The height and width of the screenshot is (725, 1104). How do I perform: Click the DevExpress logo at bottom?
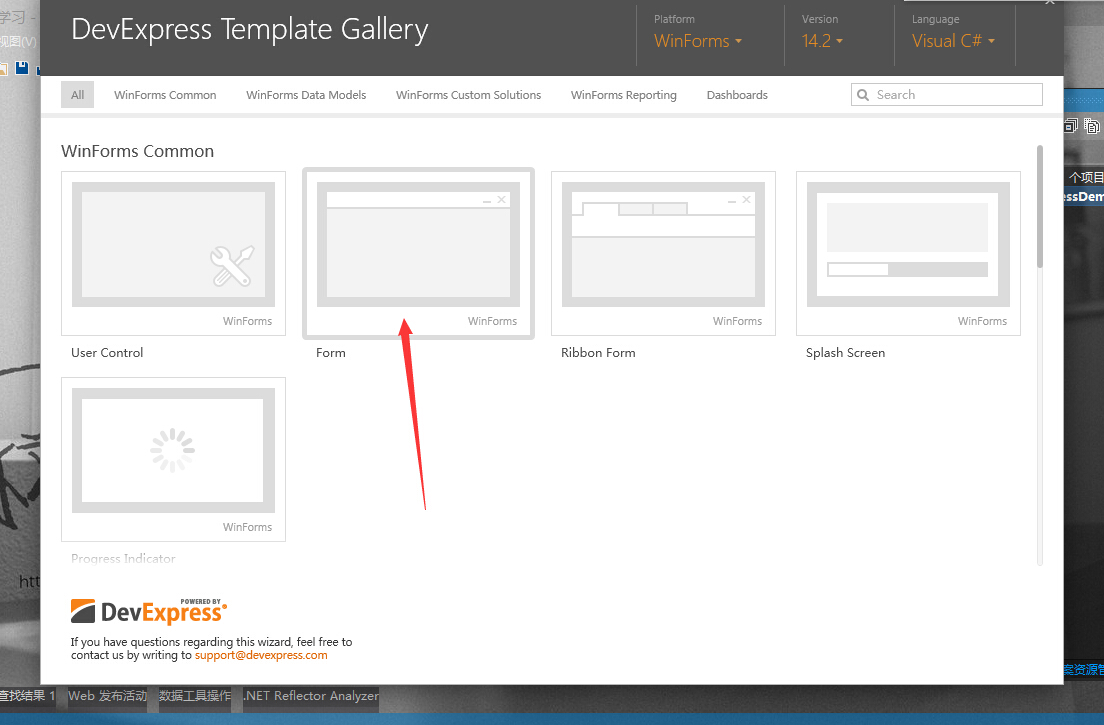click(x=149, y=611)
